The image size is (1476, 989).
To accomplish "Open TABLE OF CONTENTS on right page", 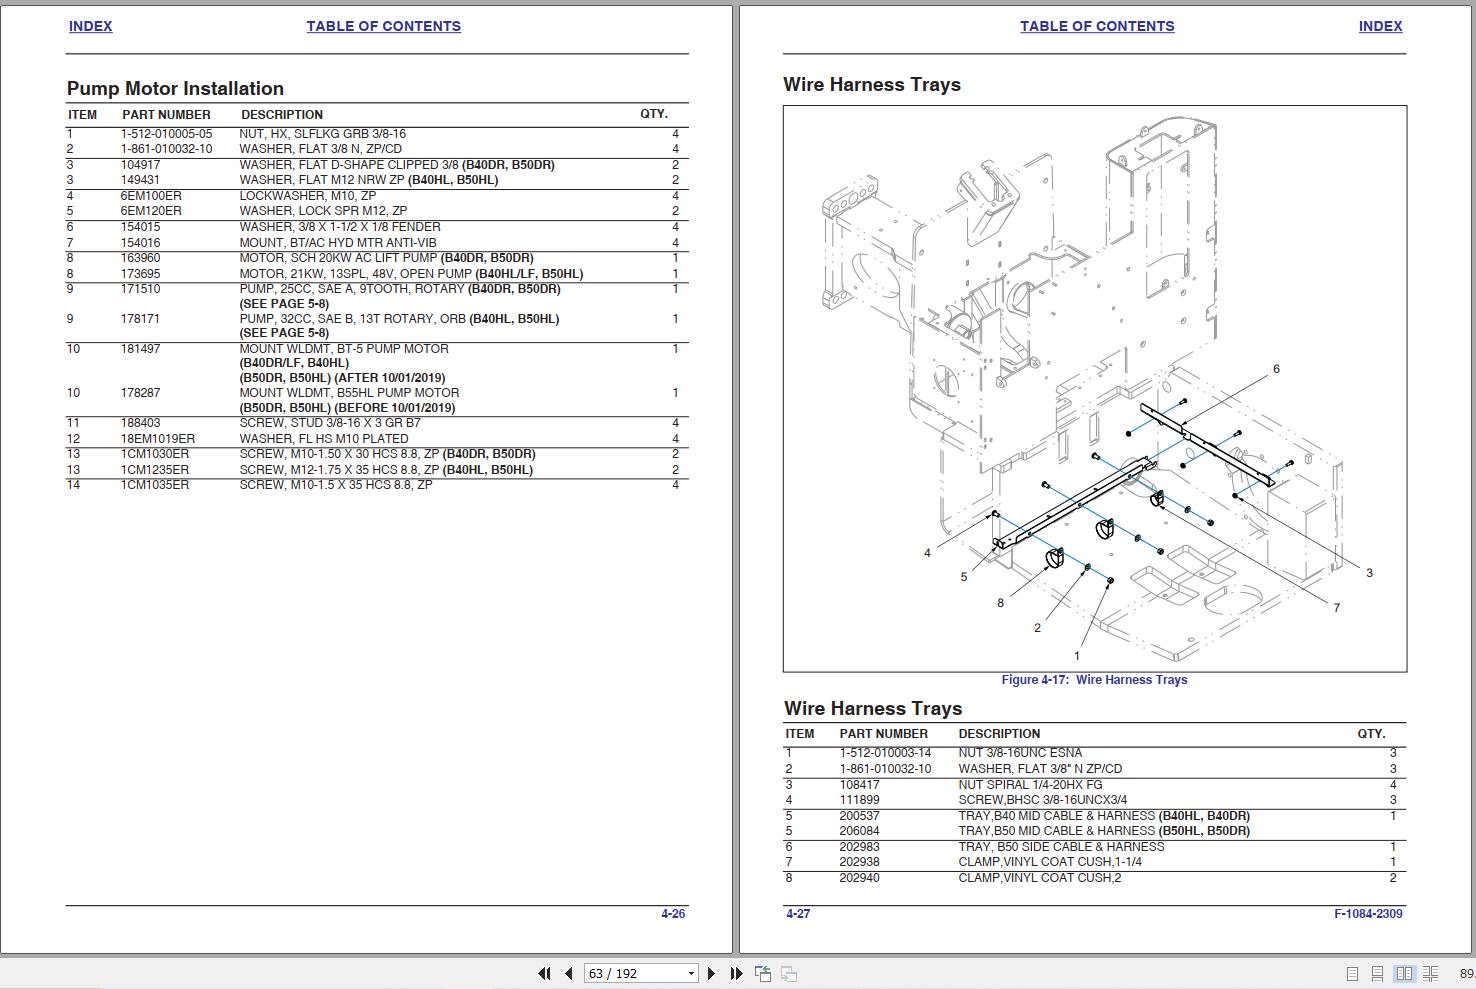I will (1097, 26).
